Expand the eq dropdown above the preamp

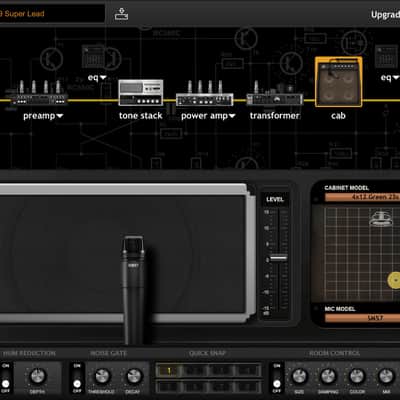coord(103,78)
